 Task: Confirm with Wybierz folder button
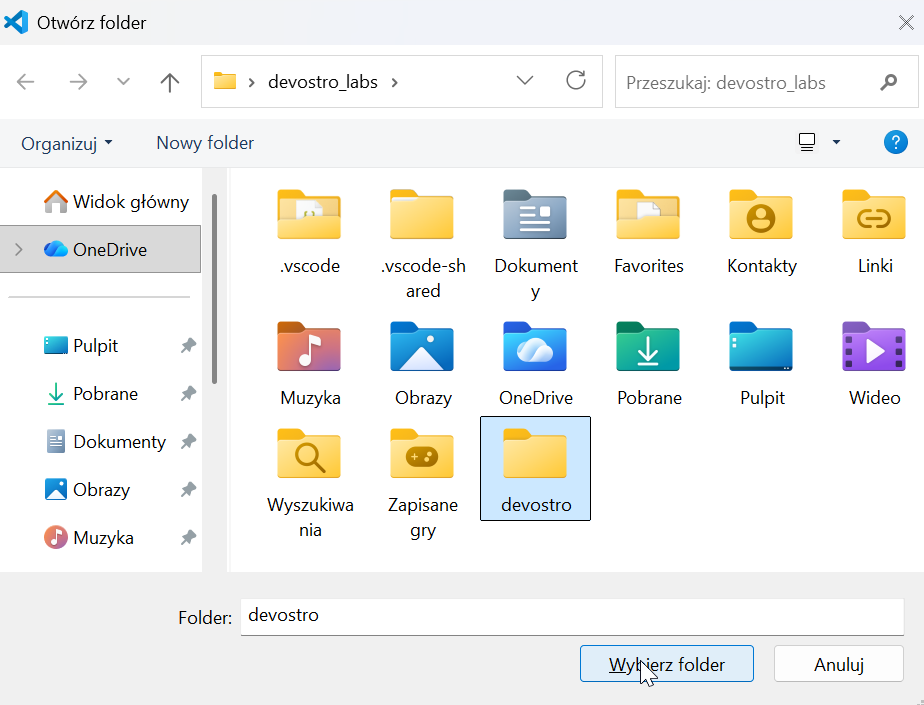[666, 664]
